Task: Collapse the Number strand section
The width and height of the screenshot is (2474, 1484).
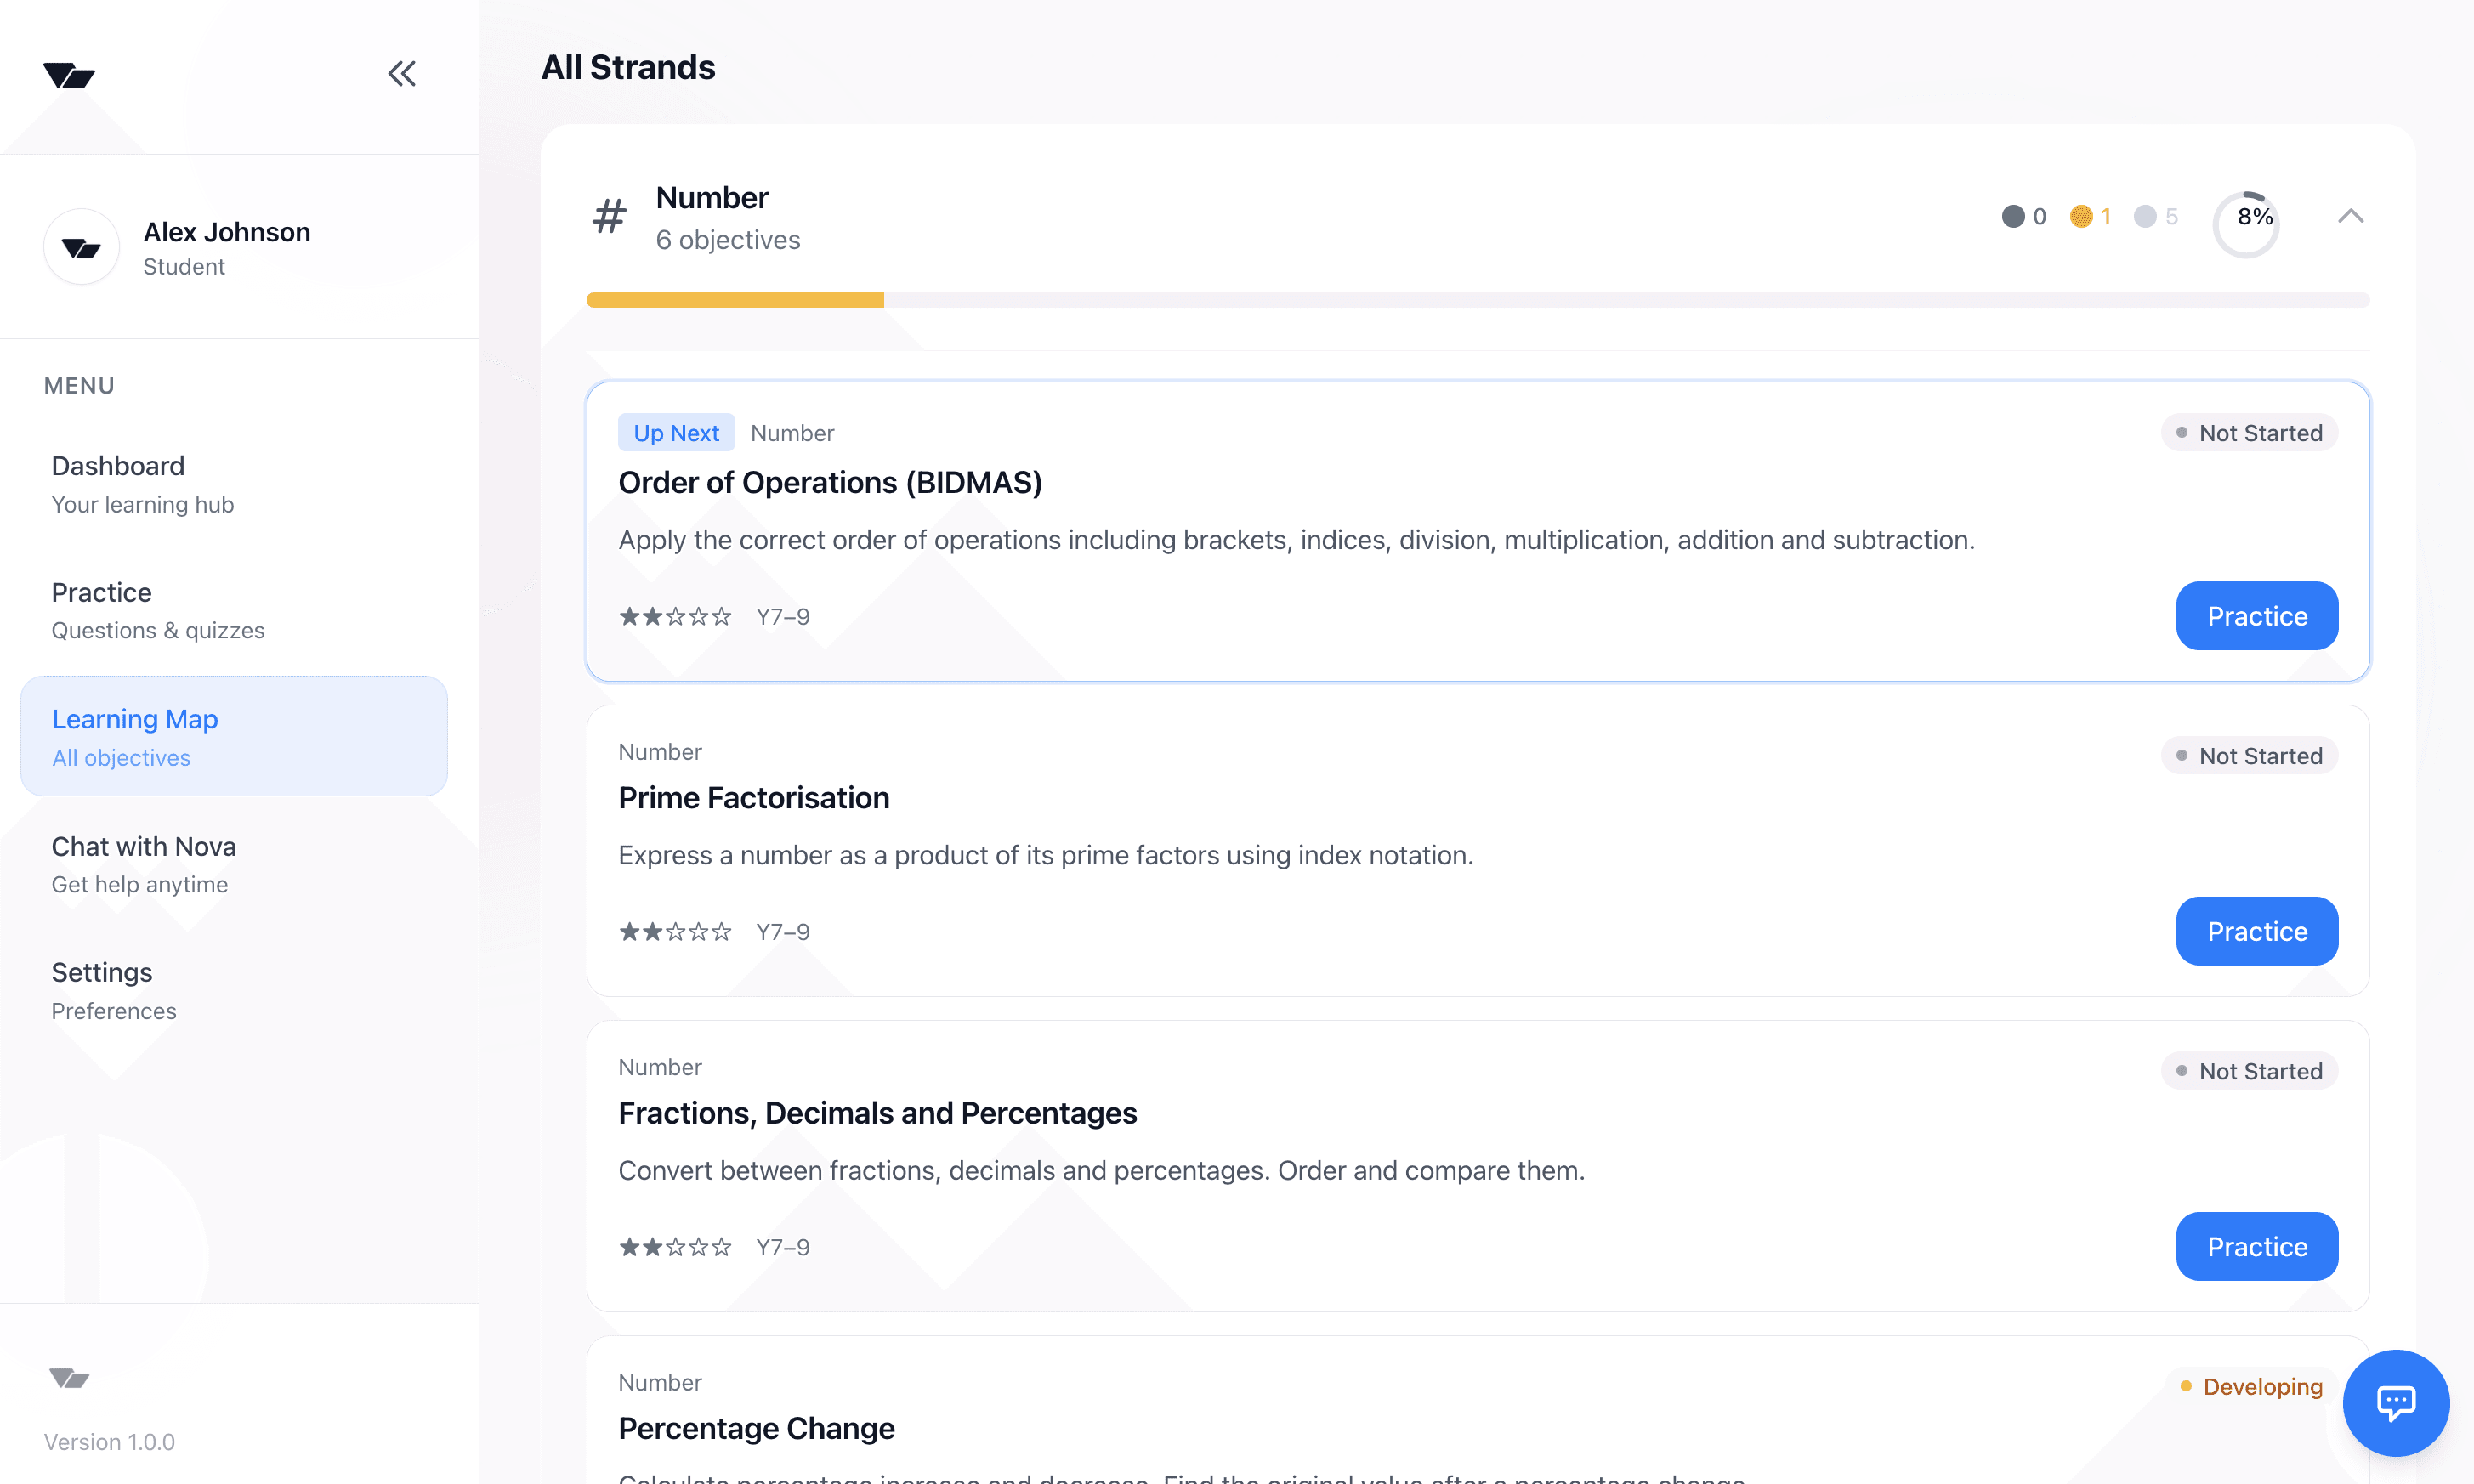Action: 2350,217
